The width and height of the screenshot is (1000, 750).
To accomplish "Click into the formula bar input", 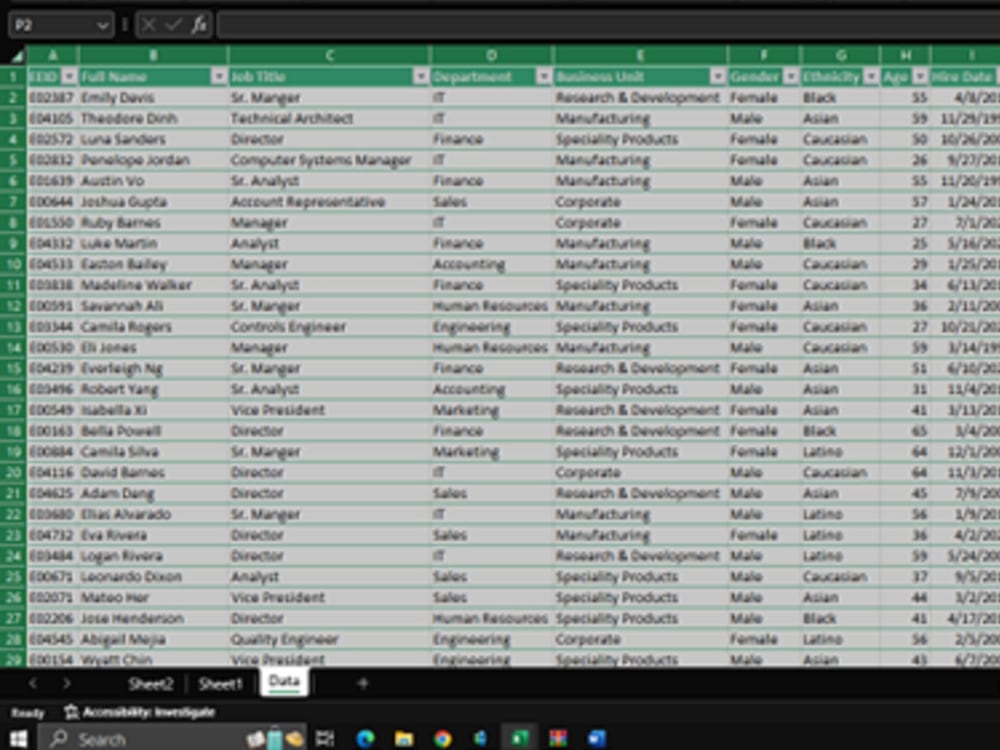I will coord(608,25).
